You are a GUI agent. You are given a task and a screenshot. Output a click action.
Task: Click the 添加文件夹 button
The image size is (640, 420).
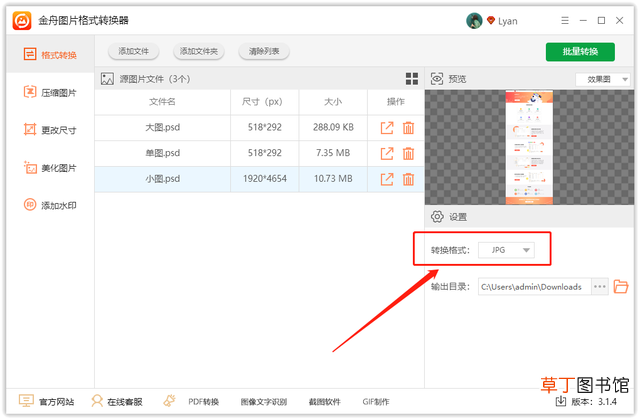tap(199, 51)
